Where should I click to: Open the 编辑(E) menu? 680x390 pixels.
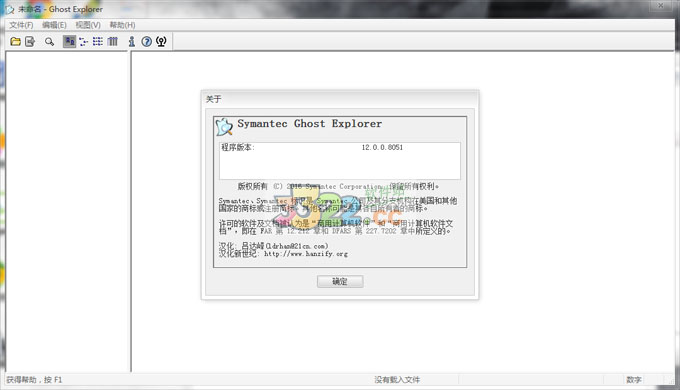(54, 25)
